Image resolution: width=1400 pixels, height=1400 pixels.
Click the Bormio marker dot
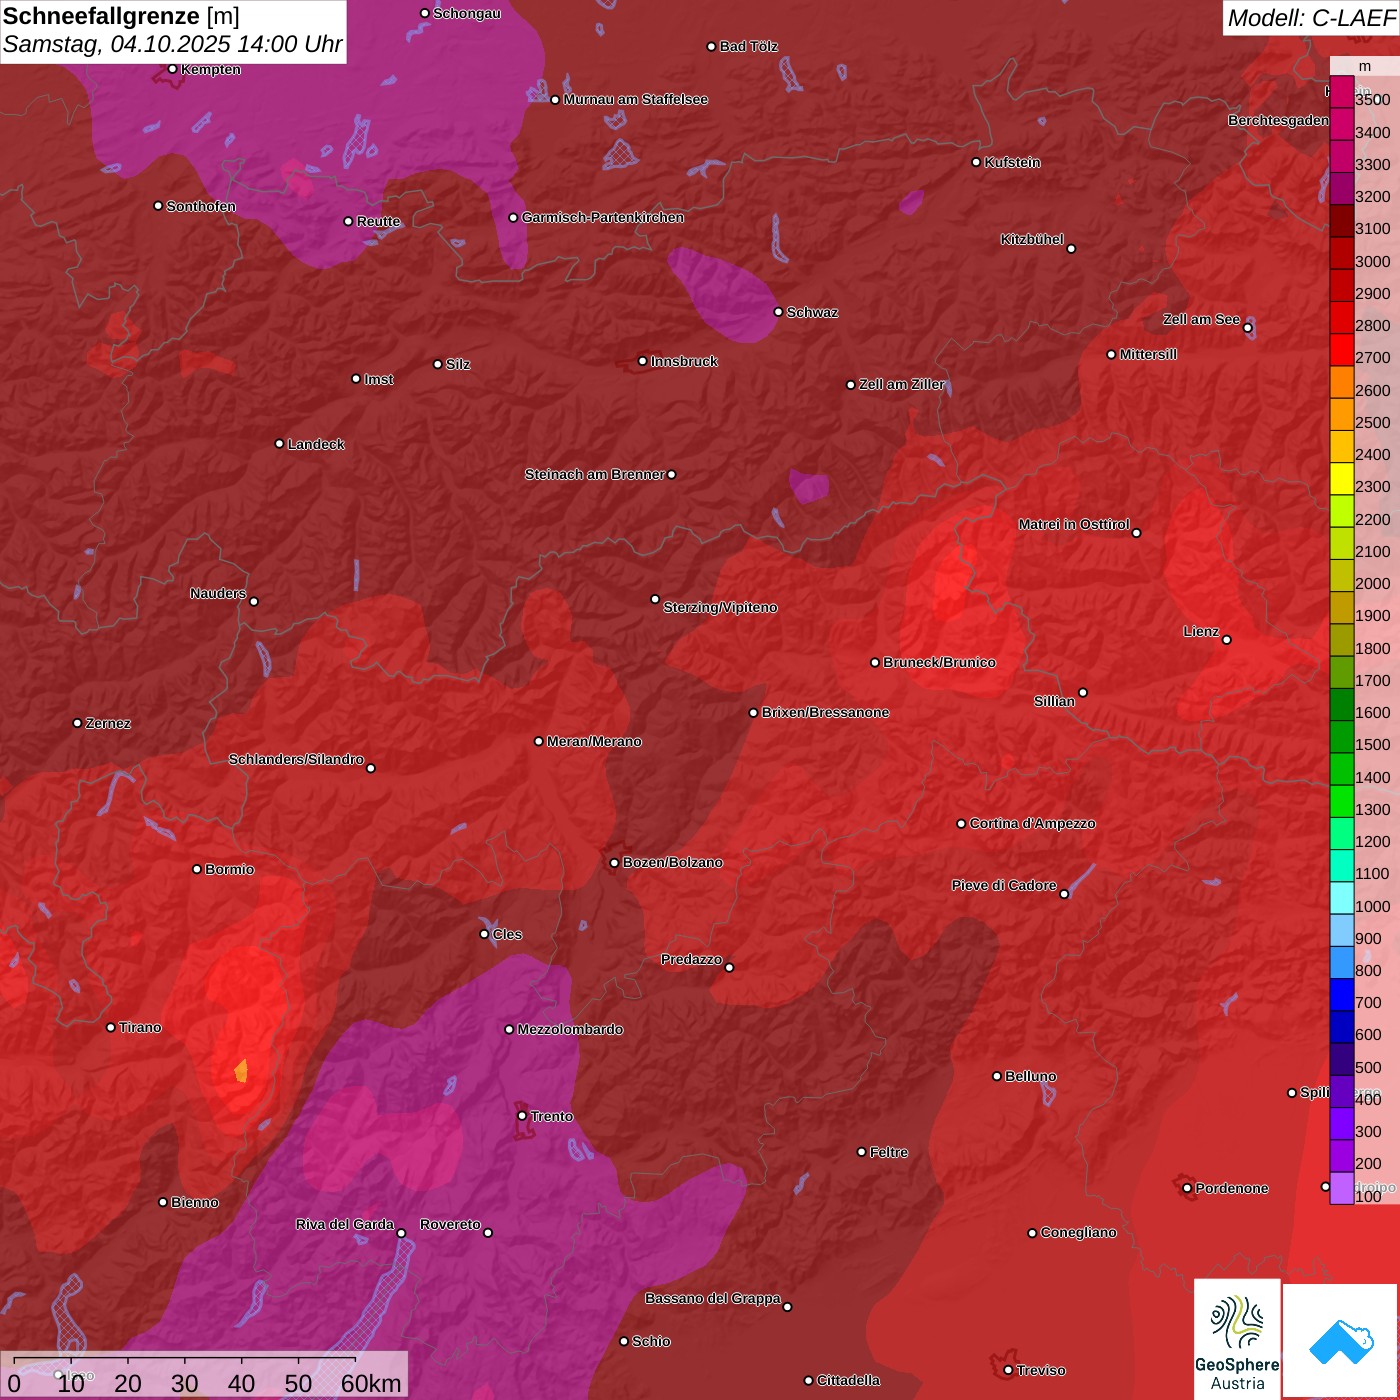(197, 869)
